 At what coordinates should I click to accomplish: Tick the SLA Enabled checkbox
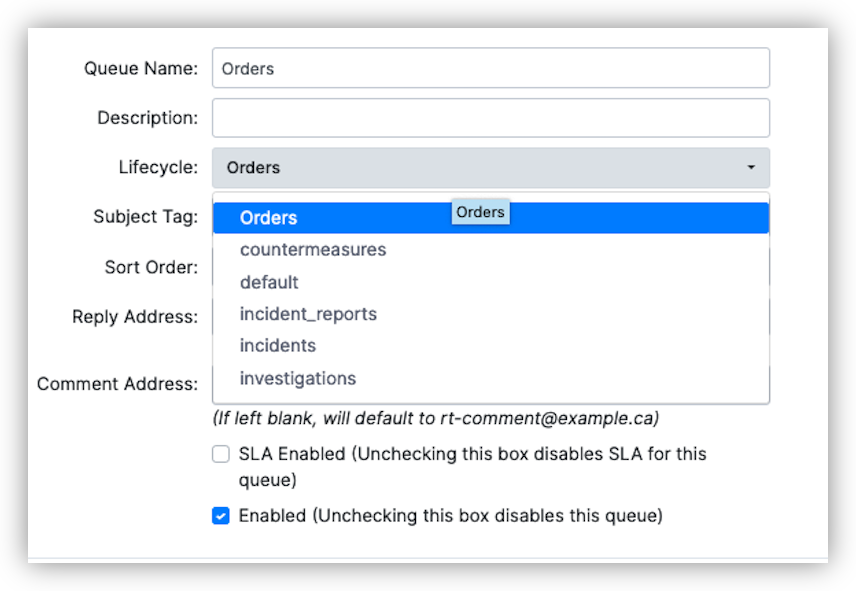pyautogui.click(x=221, y=455)
